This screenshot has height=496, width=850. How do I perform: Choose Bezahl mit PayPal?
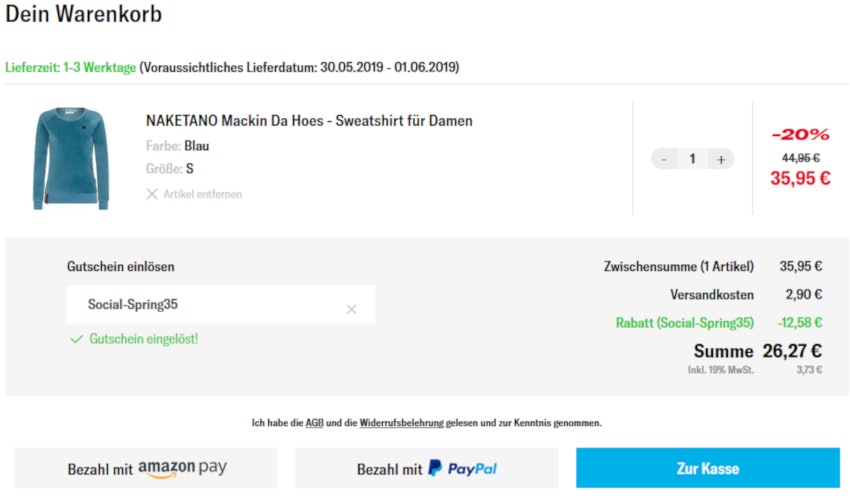427,468
